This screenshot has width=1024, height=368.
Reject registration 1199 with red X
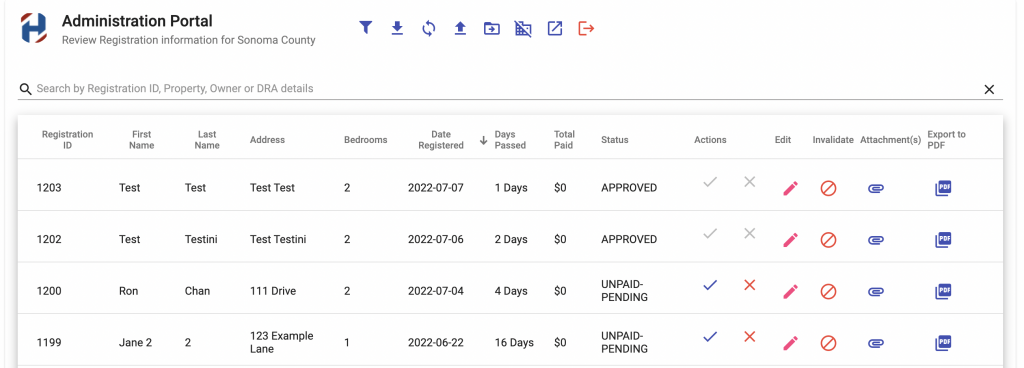(750, 337)
